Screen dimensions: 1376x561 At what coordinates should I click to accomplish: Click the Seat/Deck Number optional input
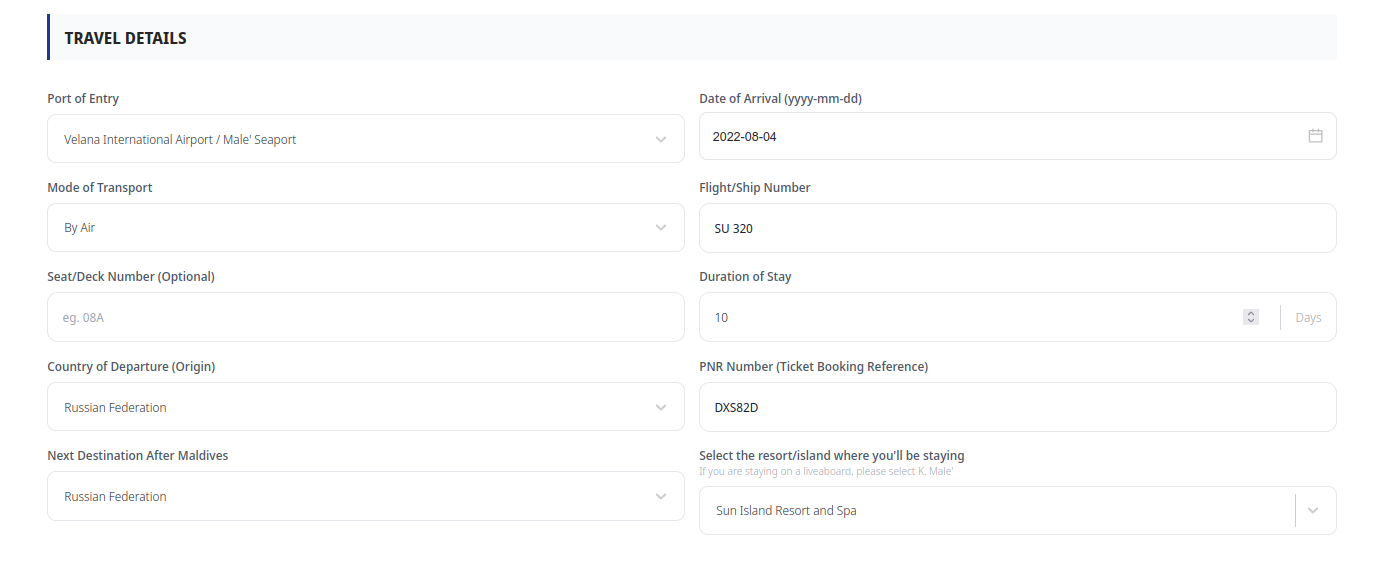tap(366, 318)
